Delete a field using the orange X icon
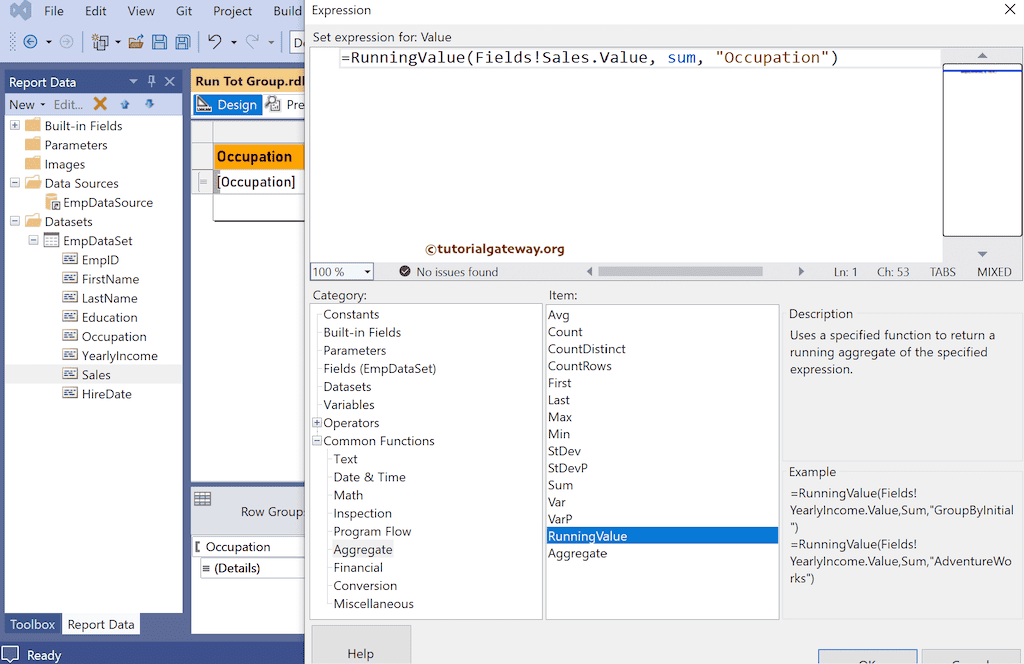 coord(99,103)
